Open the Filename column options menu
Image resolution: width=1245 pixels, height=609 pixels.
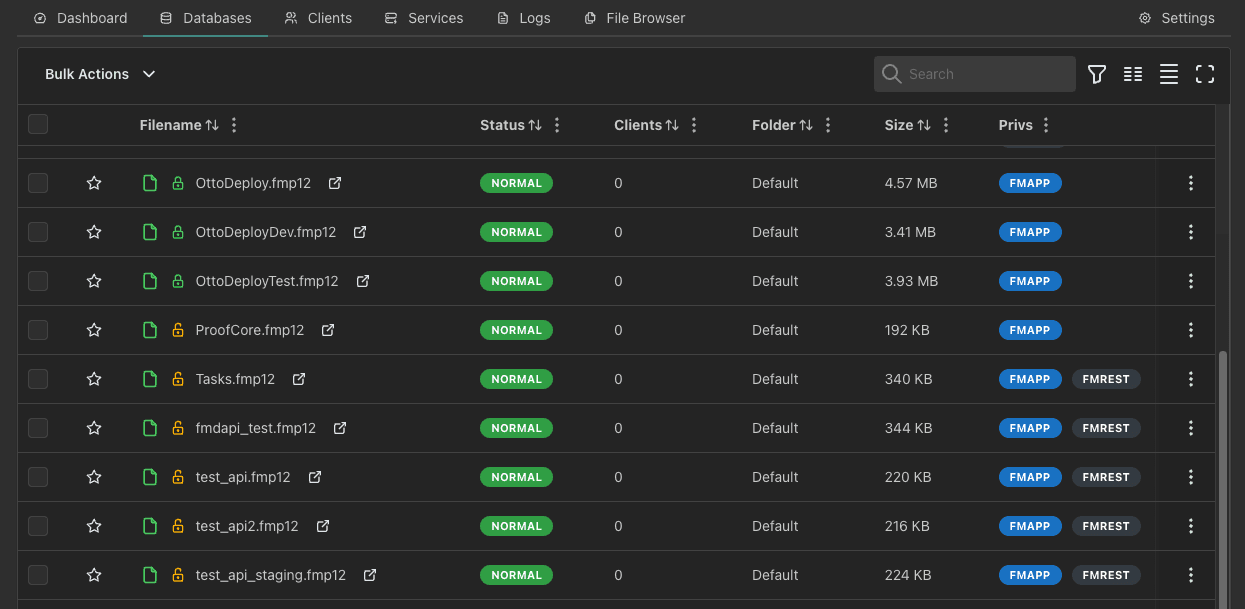click(x=234, y=125)
